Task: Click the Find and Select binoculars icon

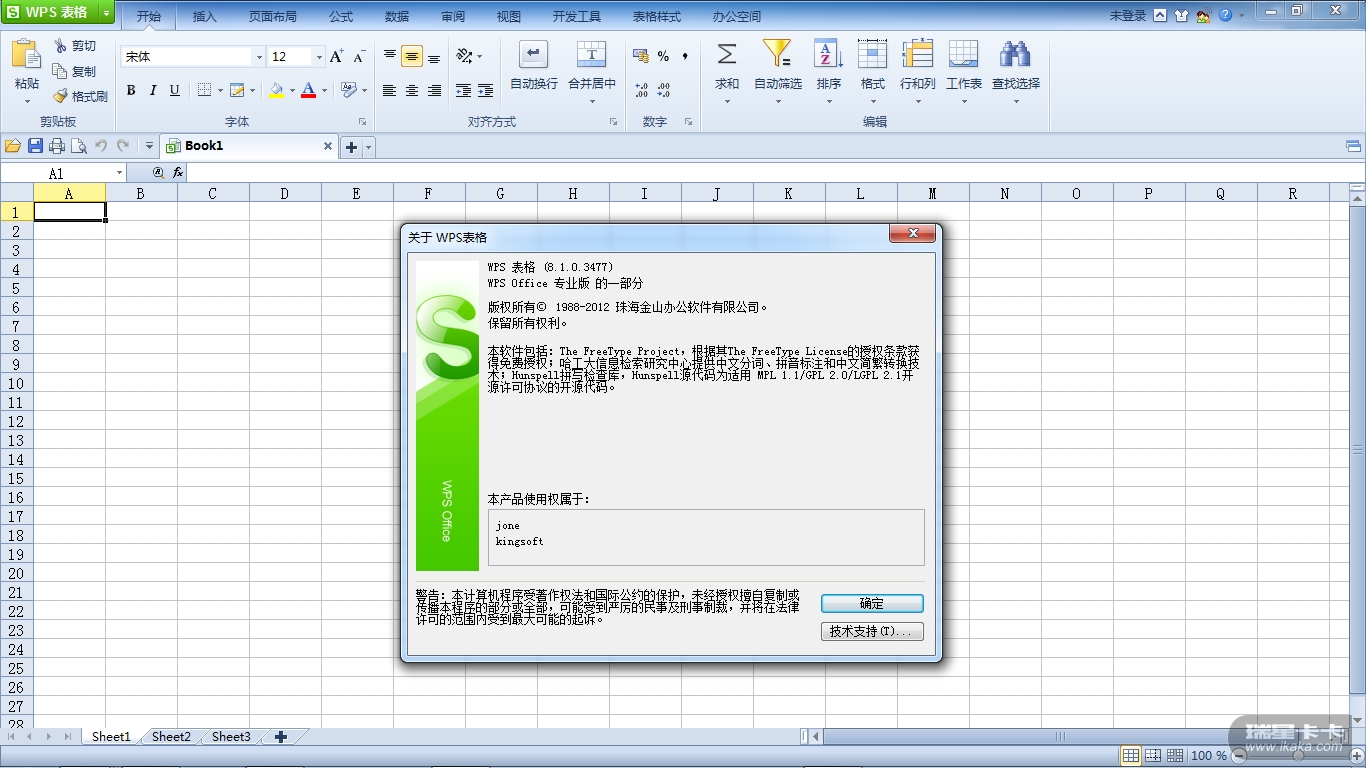Action: click(1015, 54)
